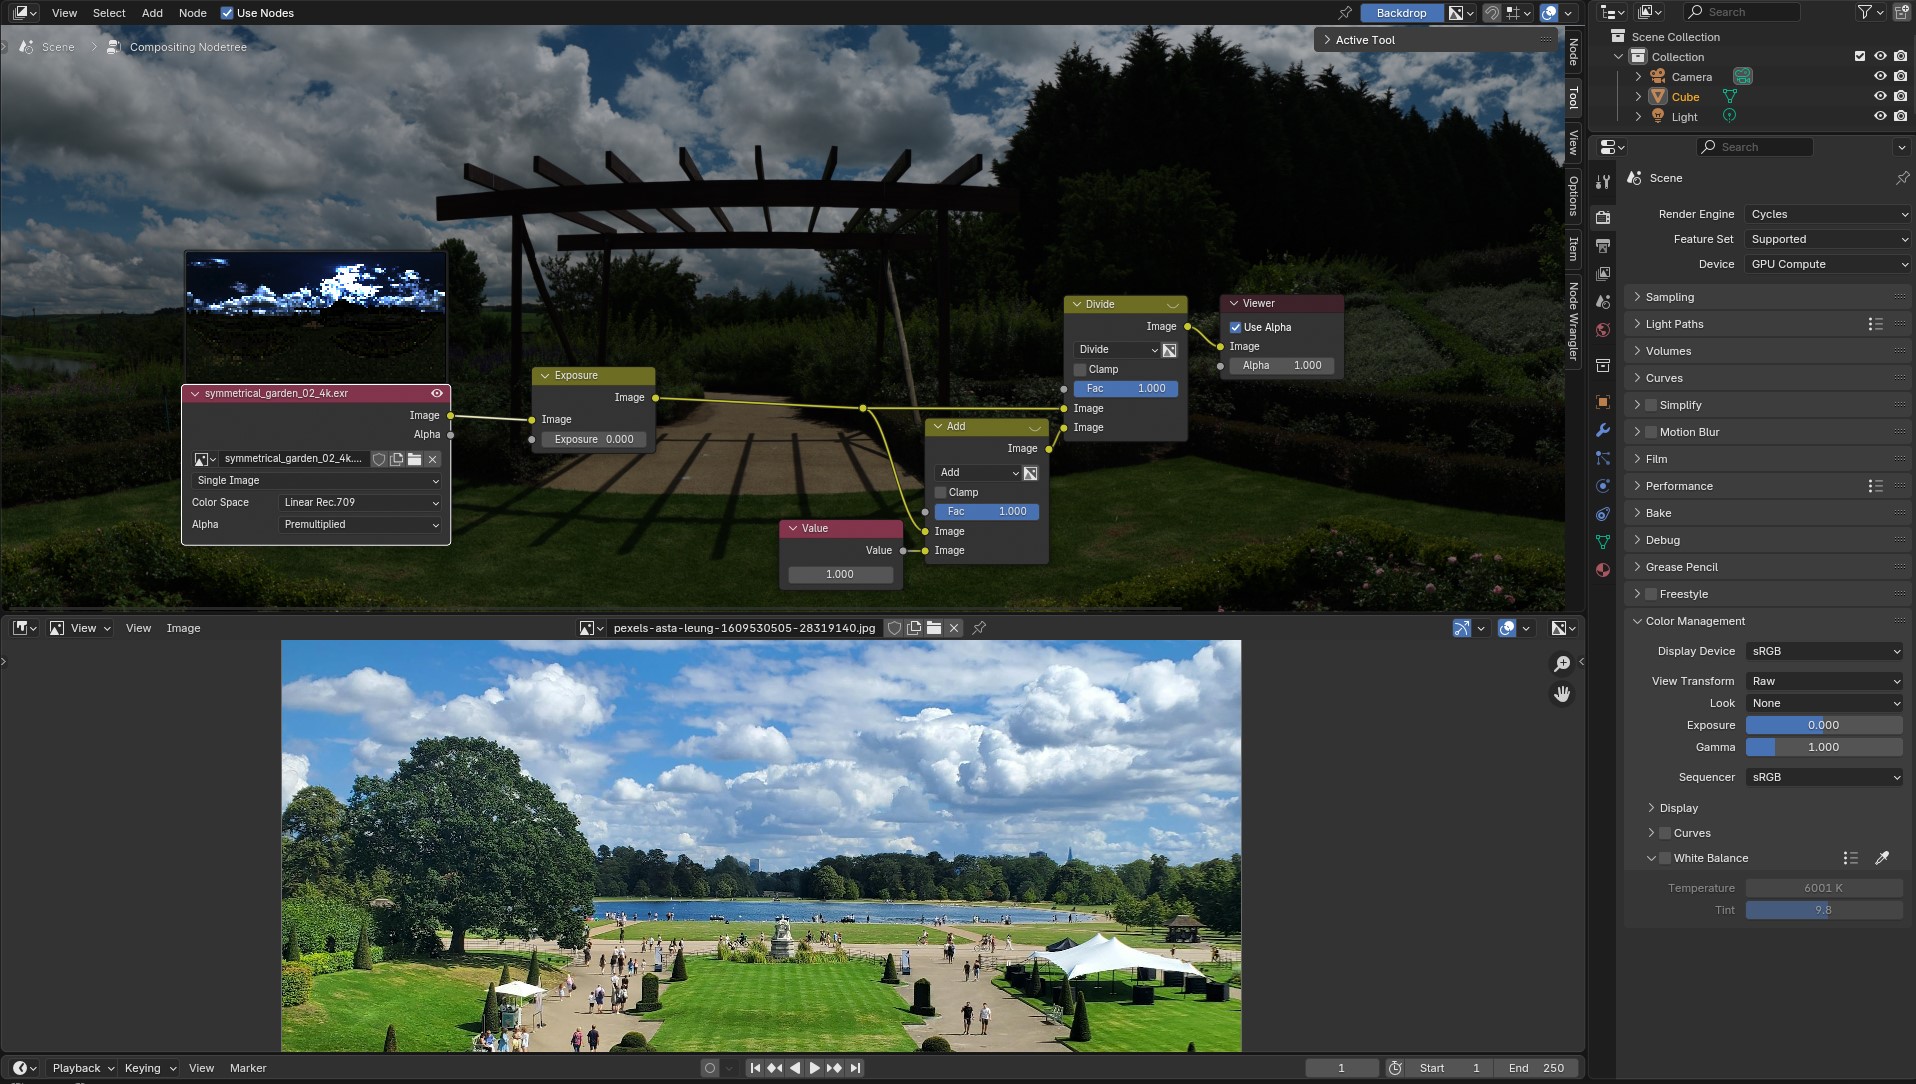Image resolution: width=1916 pixels, height=1084 pixels.
Task: Open the Render Engine dropdown
Action: (x=1828, y=214)
